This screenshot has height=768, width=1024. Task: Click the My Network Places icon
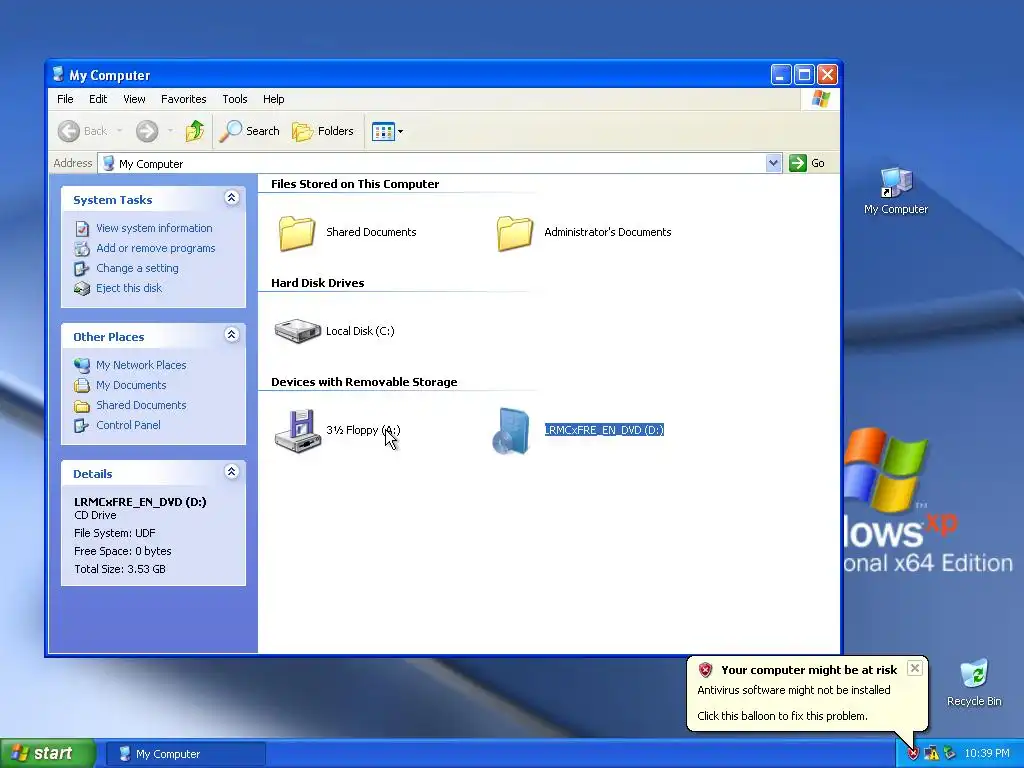pyautogui.click(x=82, y=366)
